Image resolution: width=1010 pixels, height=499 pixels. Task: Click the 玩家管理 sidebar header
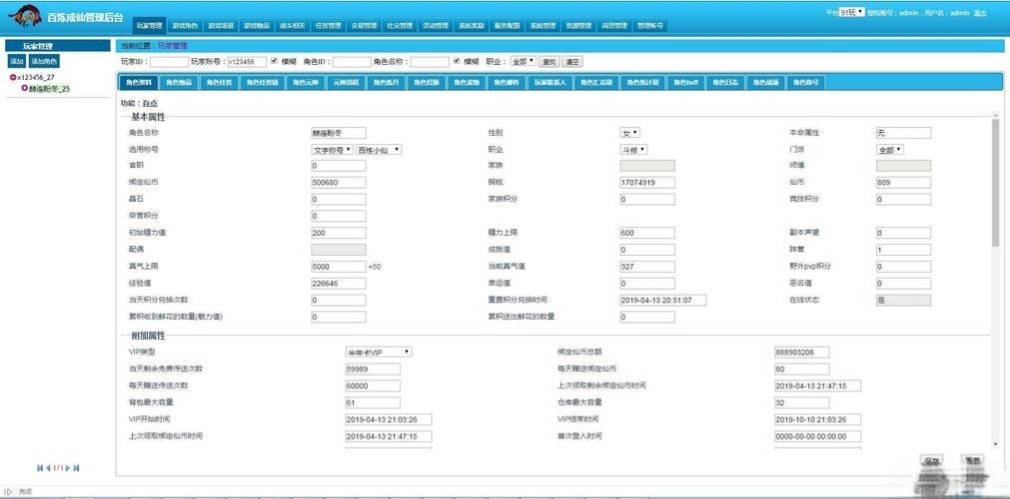[58, 46]
